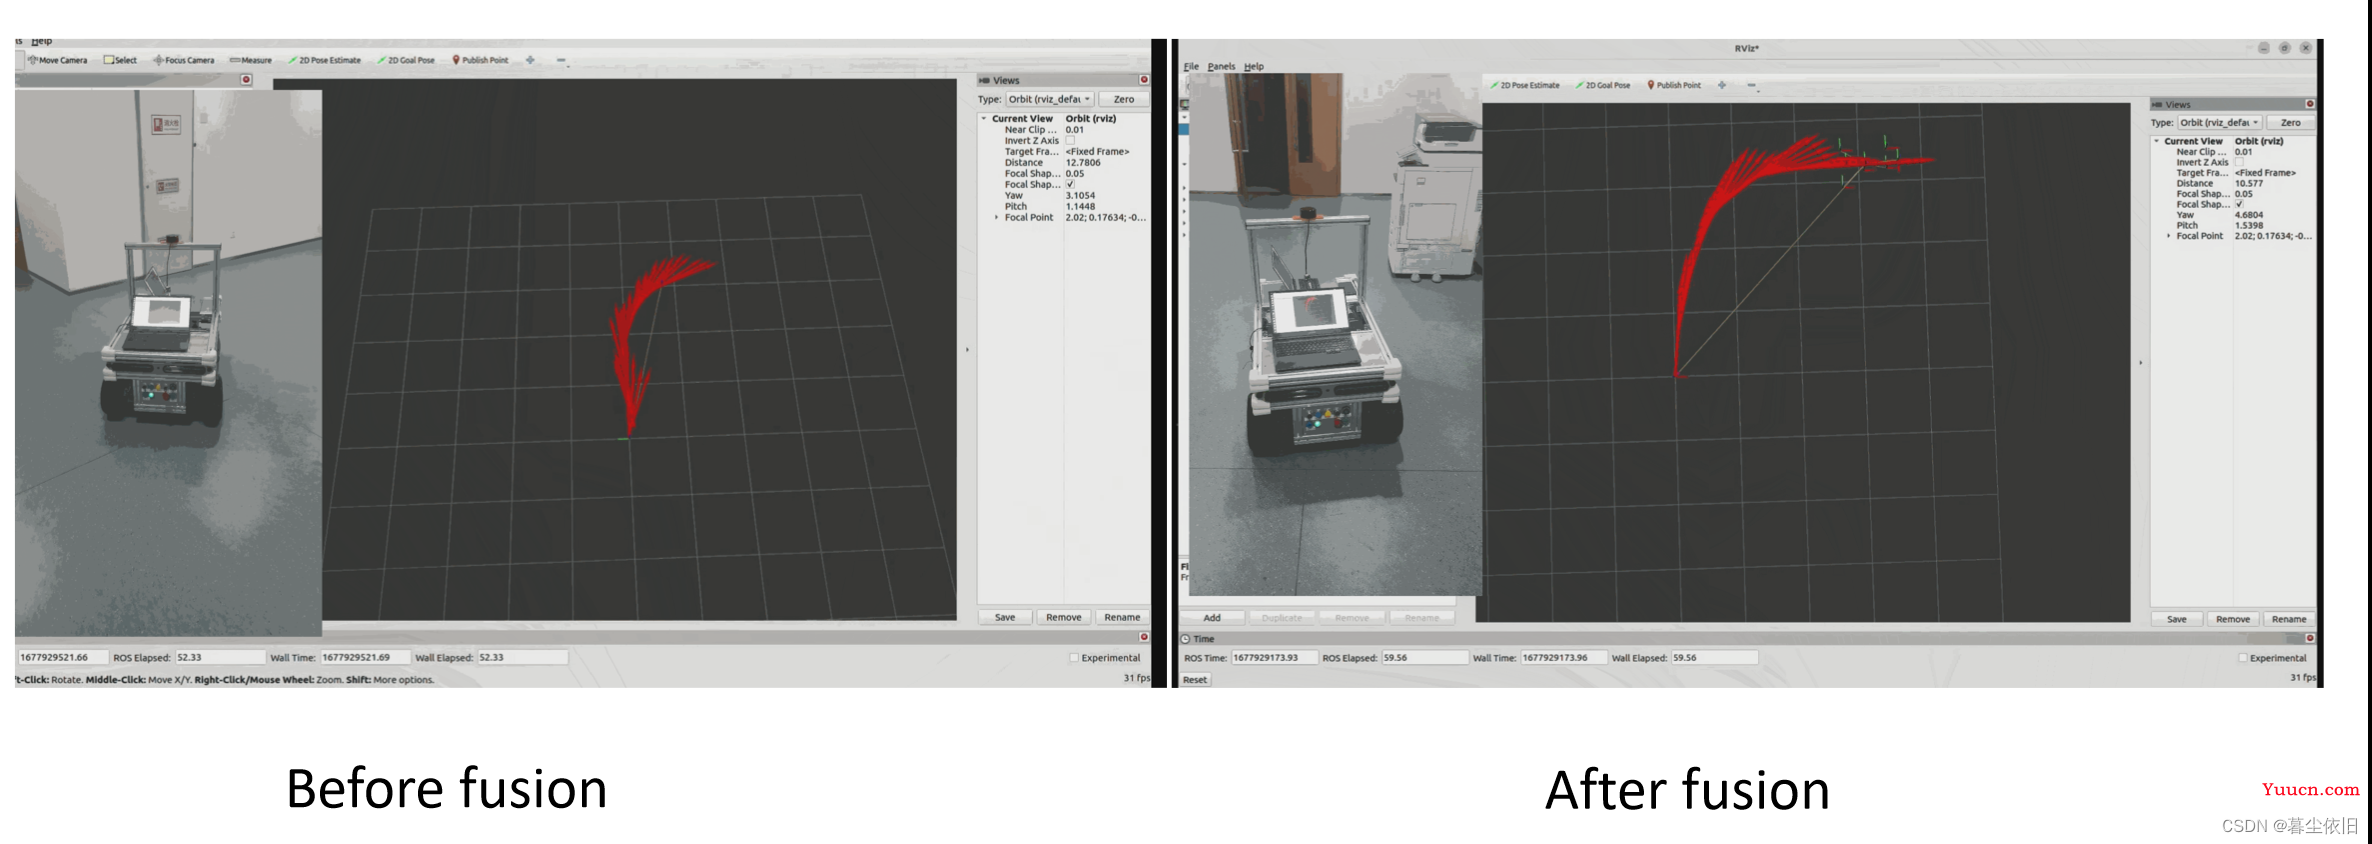
Task: Collapse Current View tree in left Views panel
Action: click(984, 119)
